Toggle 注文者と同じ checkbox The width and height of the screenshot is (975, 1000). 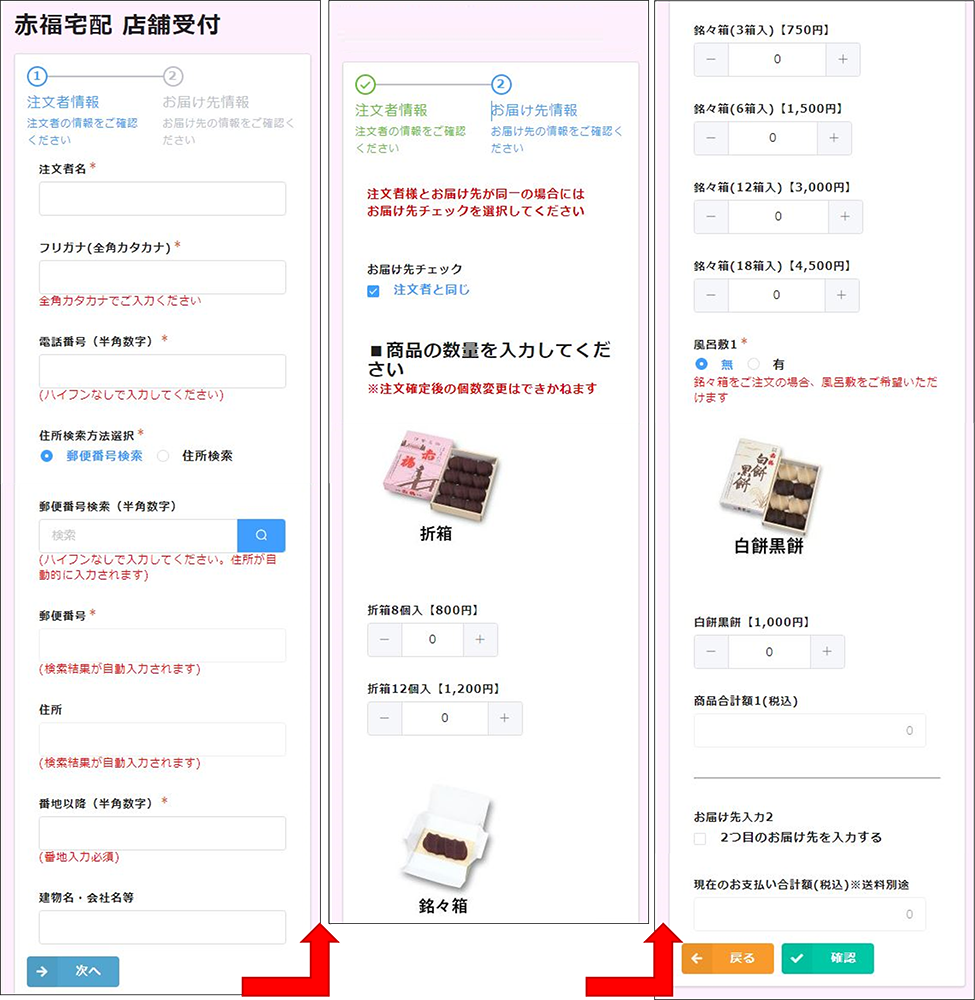[374, 291]
